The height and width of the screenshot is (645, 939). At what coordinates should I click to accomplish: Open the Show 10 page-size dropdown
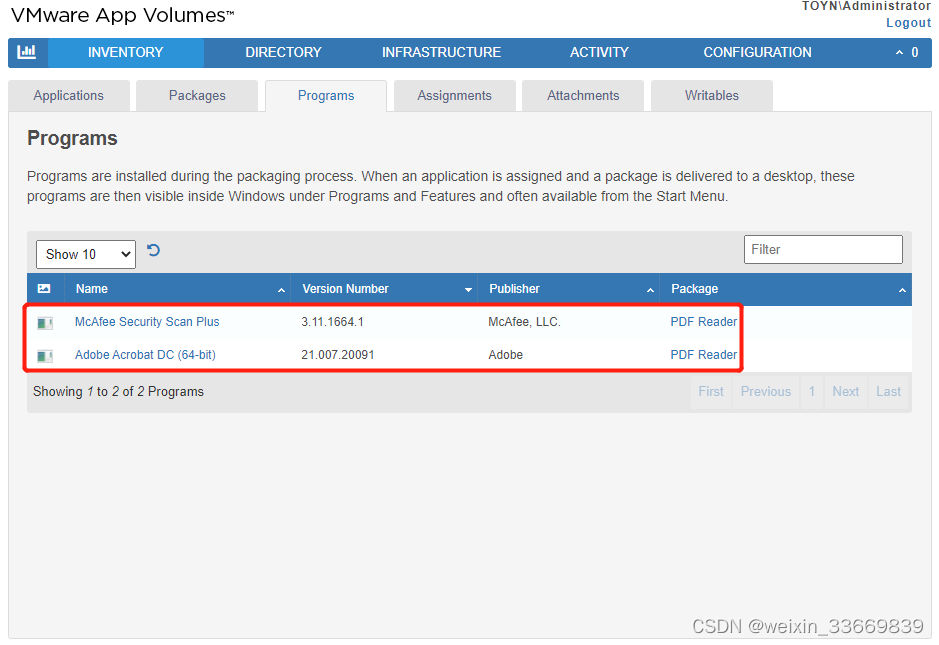point(86,255)
